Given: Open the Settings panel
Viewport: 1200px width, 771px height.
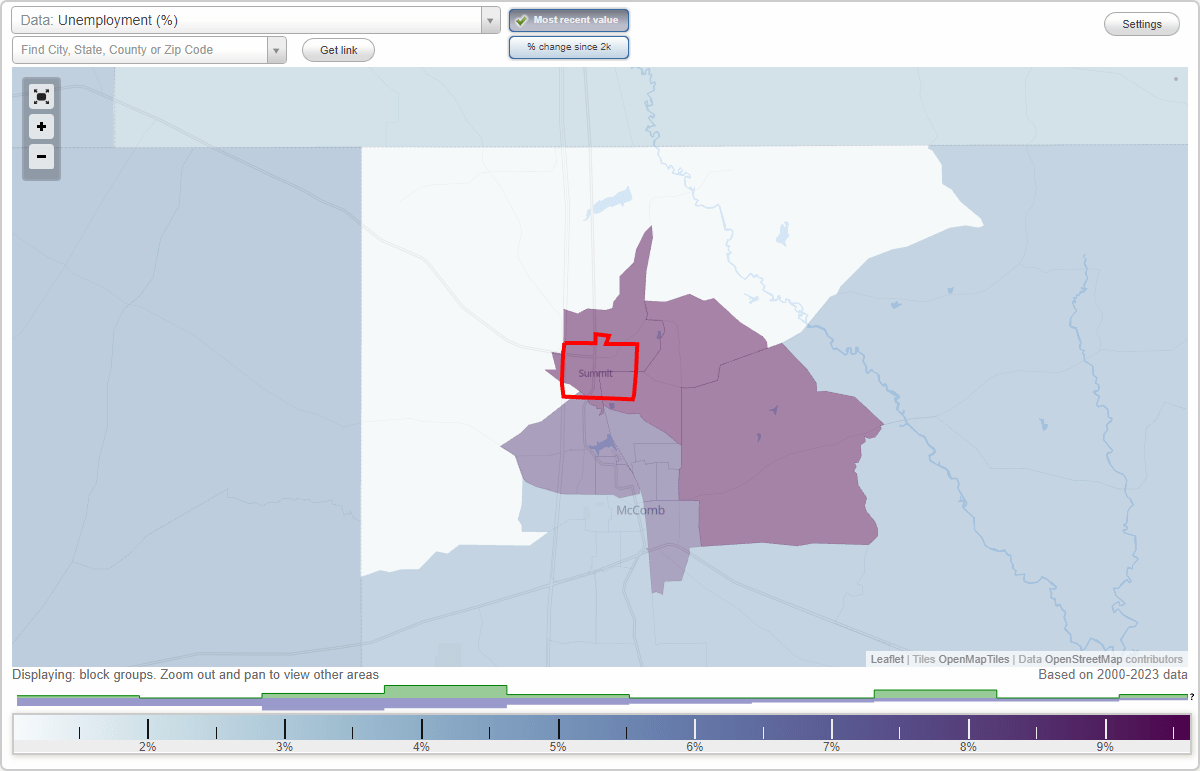Looking at the screenshot, I should click(1141, 23).
